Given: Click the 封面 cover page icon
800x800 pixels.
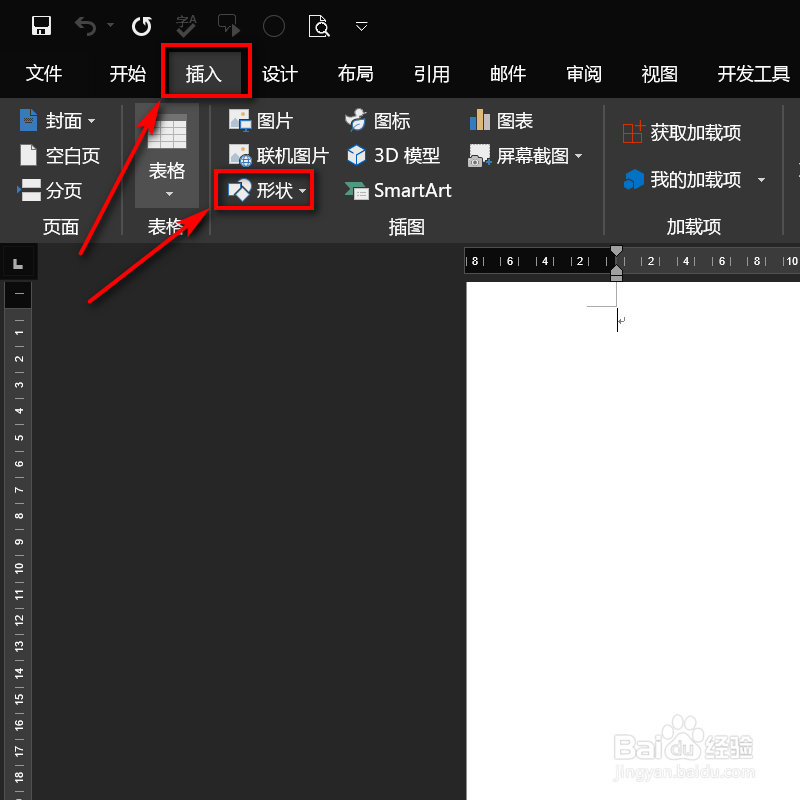Looking at the screenshot, I should pyautogui.click(x=29, y=120).
